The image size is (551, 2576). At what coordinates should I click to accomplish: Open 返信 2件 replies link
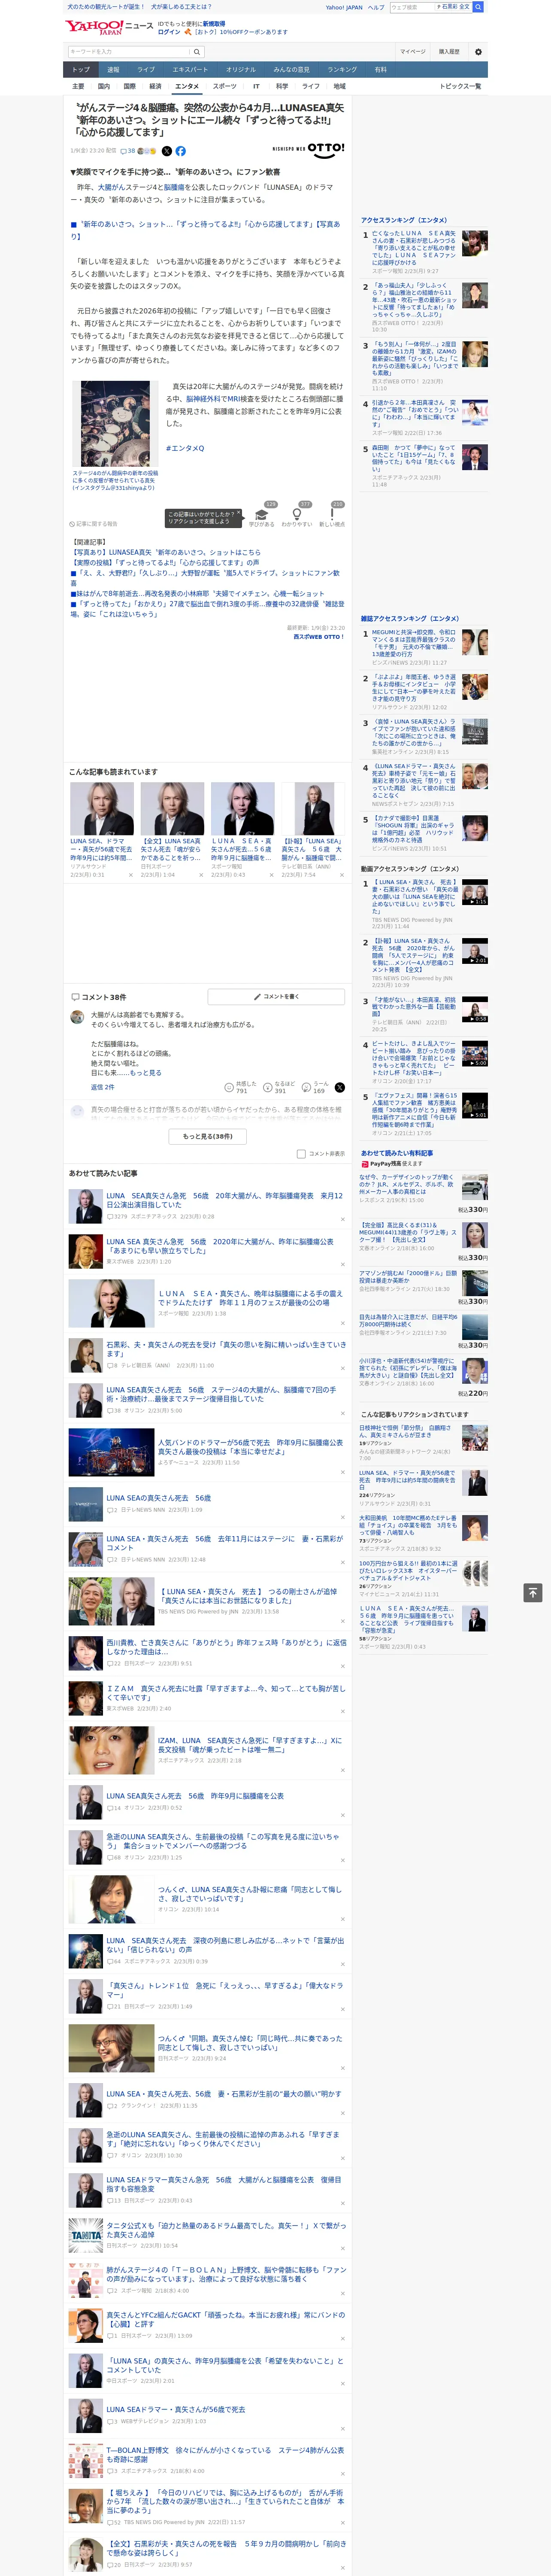click(x=103, y=1087)
